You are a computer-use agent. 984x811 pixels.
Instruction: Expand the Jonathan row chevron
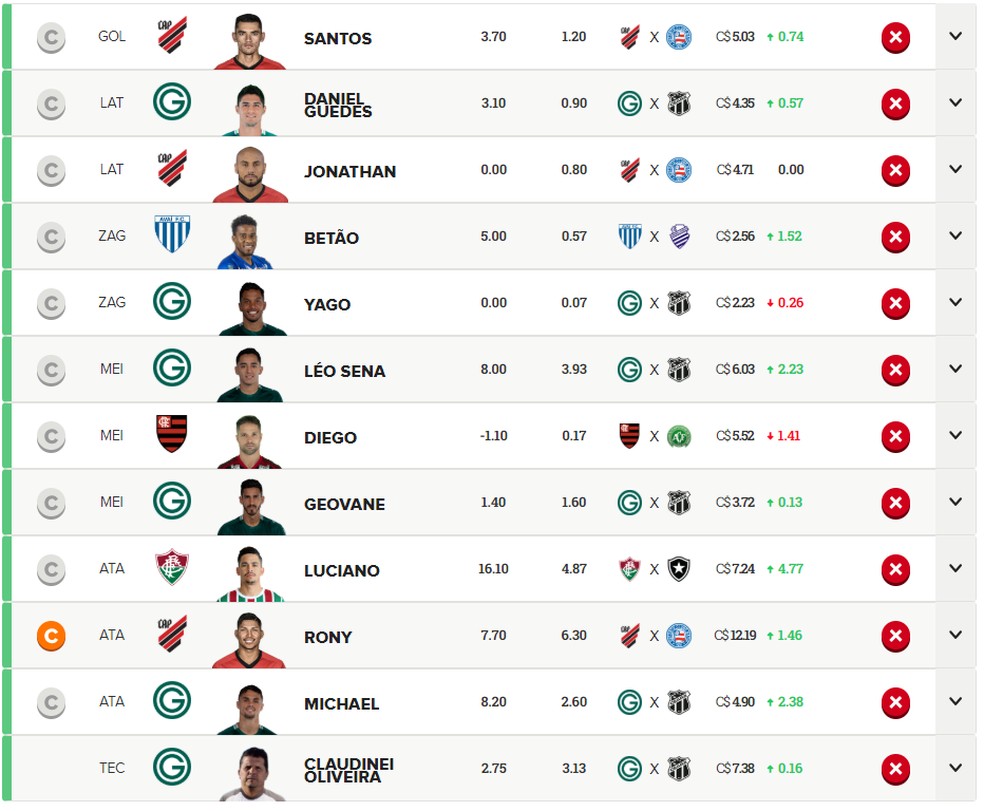(955, 169)
